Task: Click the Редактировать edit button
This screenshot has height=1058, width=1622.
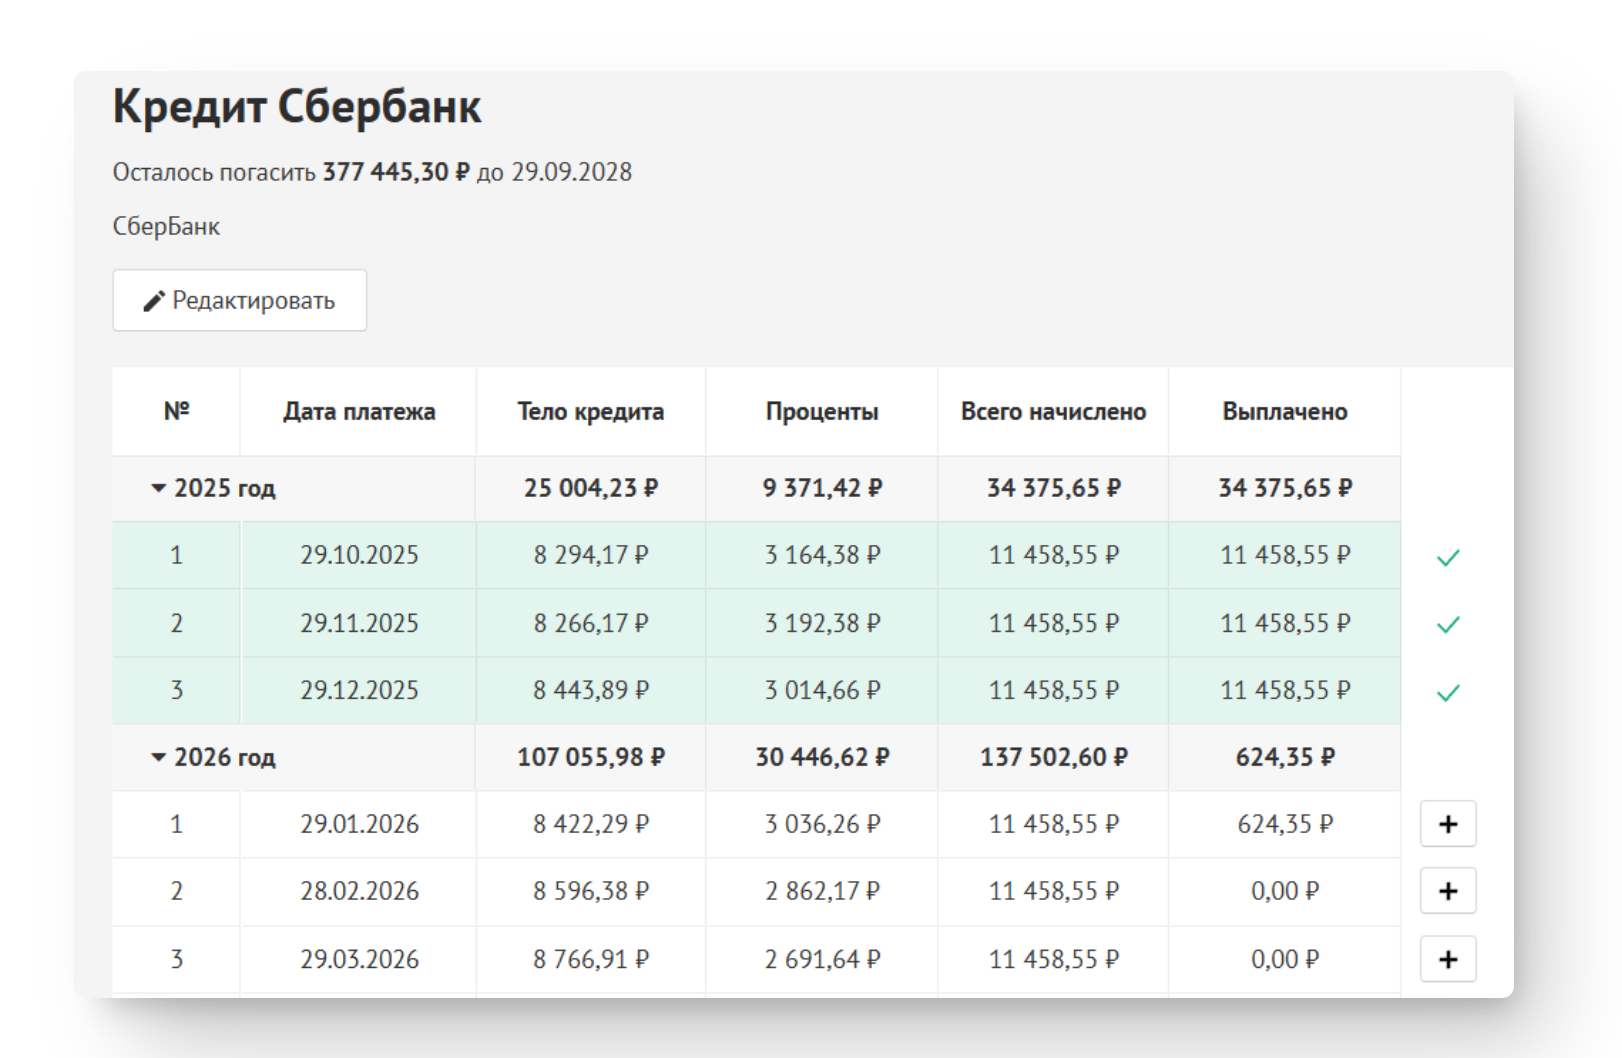Action: pos(240,300)
